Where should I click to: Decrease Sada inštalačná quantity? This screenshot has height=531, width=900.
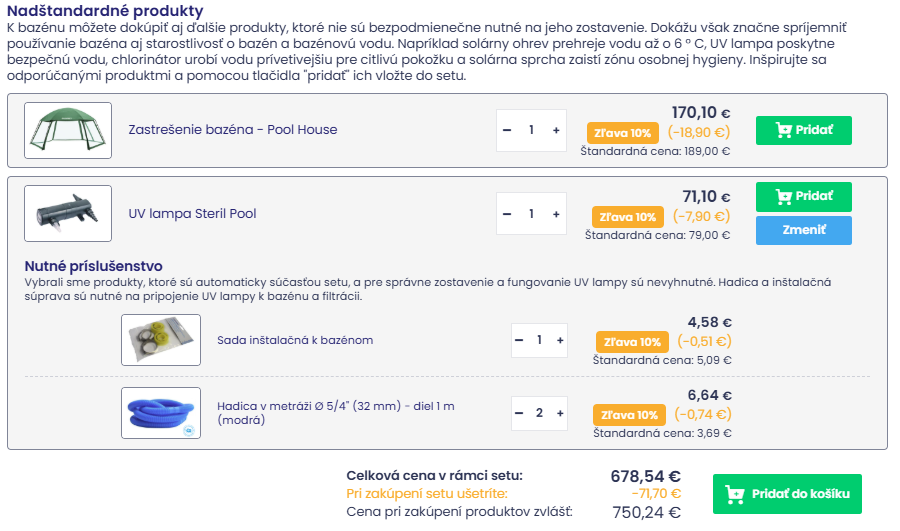coord(519,340)
